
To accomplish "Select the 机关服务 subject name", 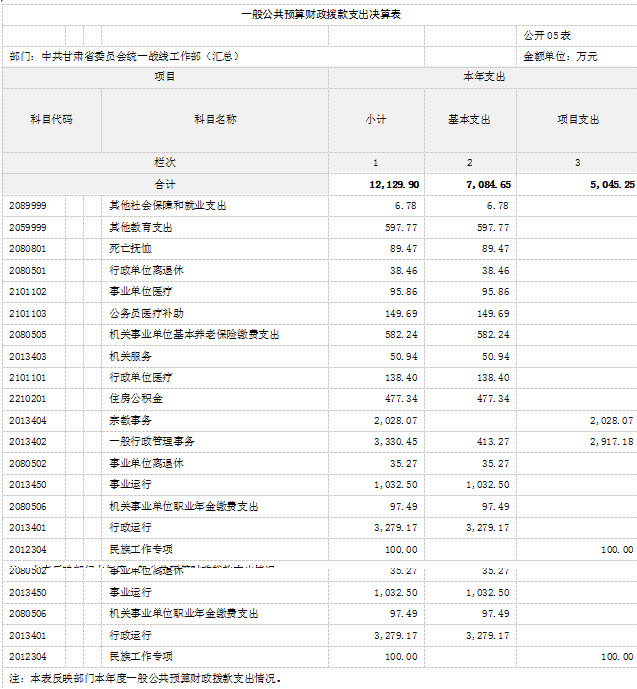I will (130, 357).
